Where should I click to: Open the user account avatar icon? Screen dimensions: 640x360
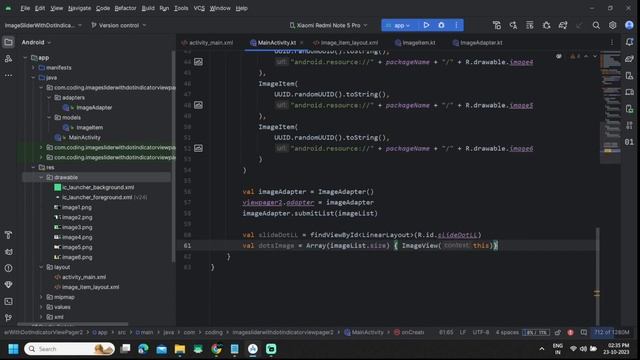coord(629,25)
